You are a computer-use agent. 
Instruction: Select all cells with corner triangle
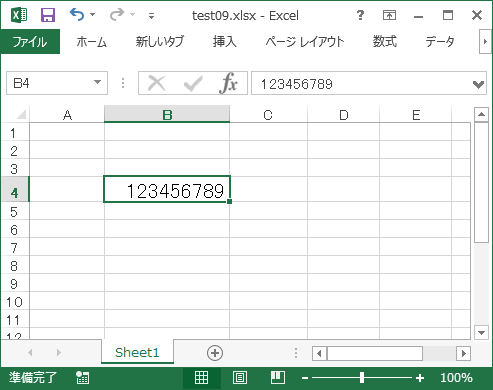(21, 115)
